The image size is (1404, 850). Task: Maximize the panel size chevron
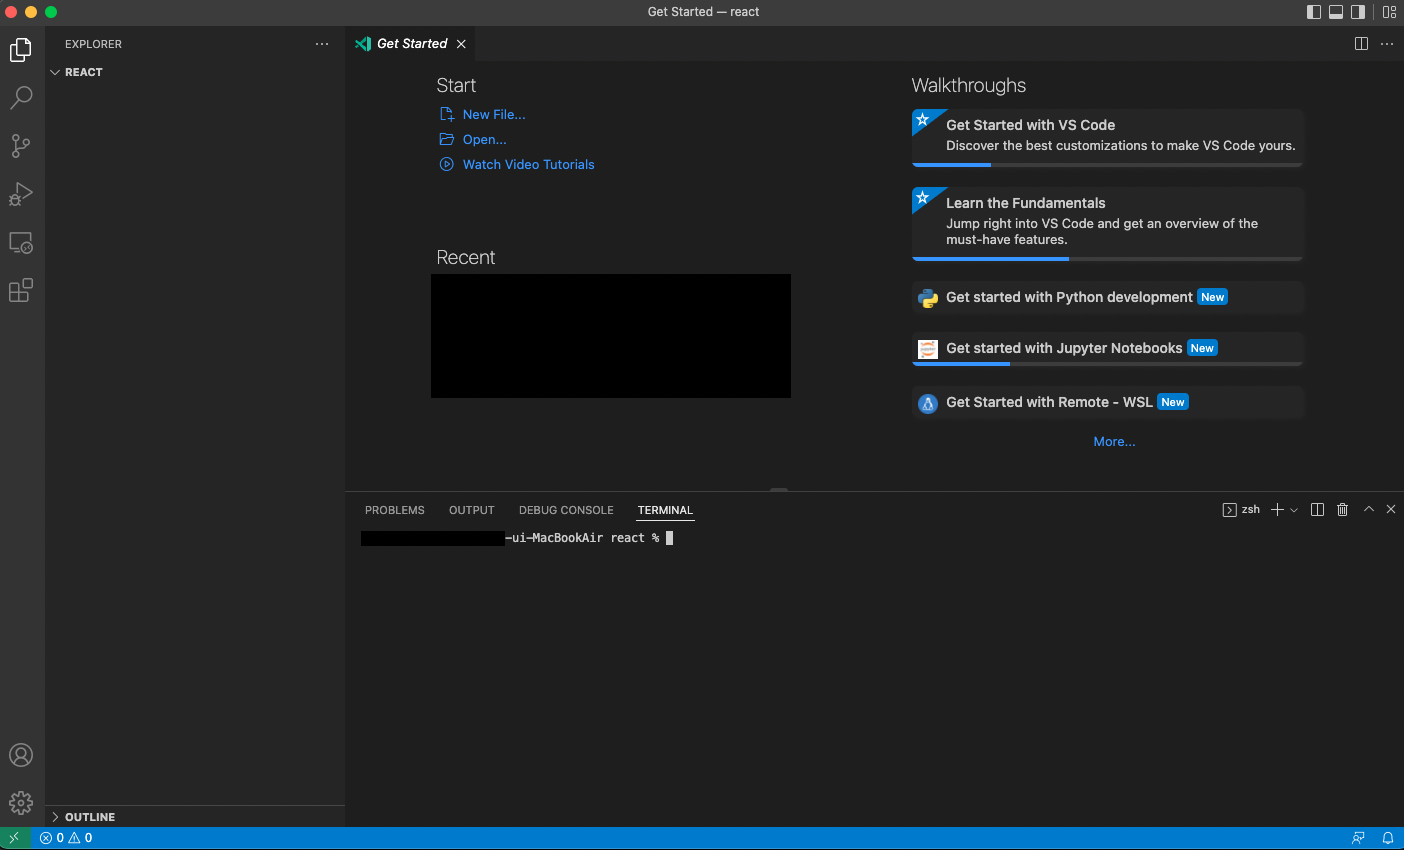click(x=1369, y=510)
